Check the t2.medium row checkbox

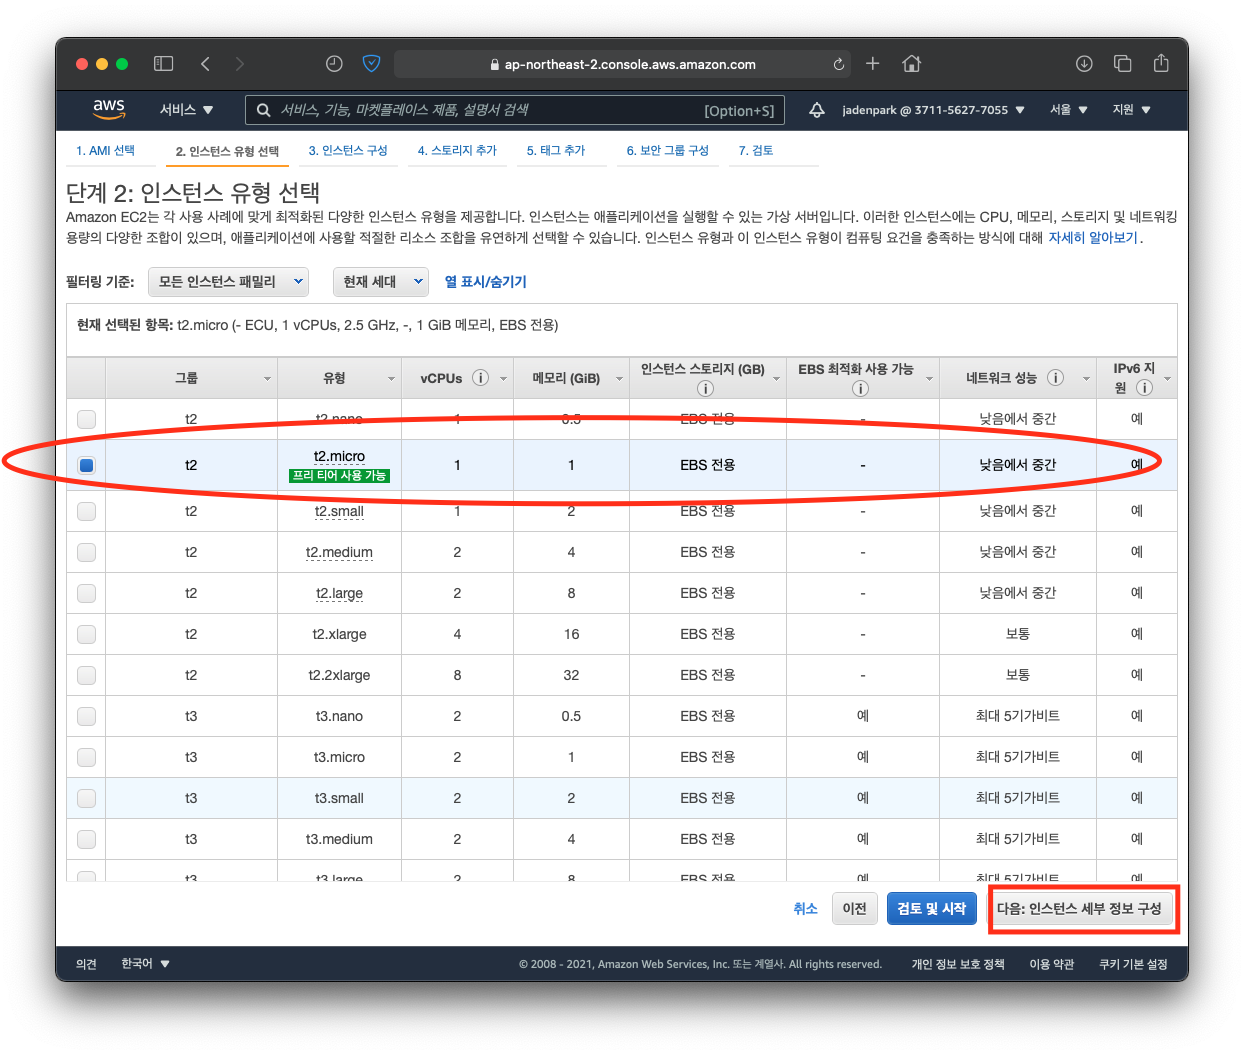87,552
